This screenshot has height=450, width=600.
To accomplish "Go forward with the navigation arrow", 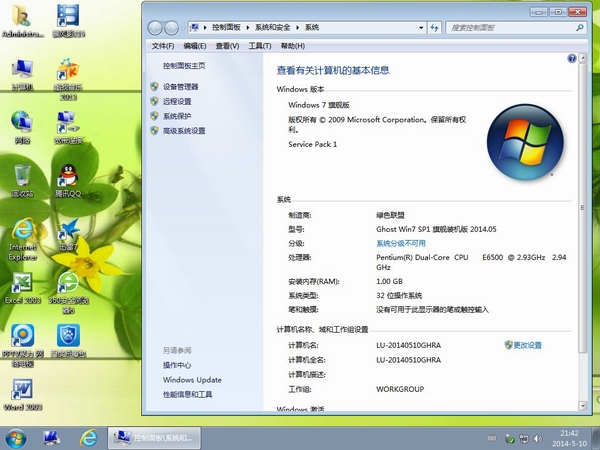I will tap(171, 28).
